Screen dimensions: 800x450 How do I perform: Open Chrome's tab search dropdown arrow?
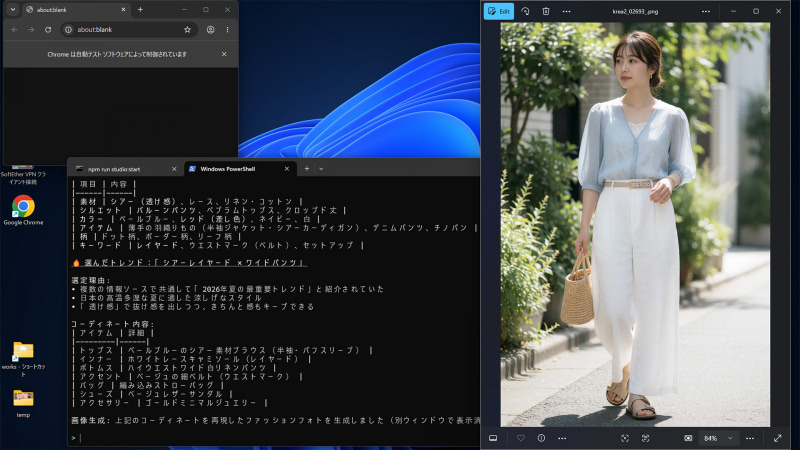(x=13, y=10)
